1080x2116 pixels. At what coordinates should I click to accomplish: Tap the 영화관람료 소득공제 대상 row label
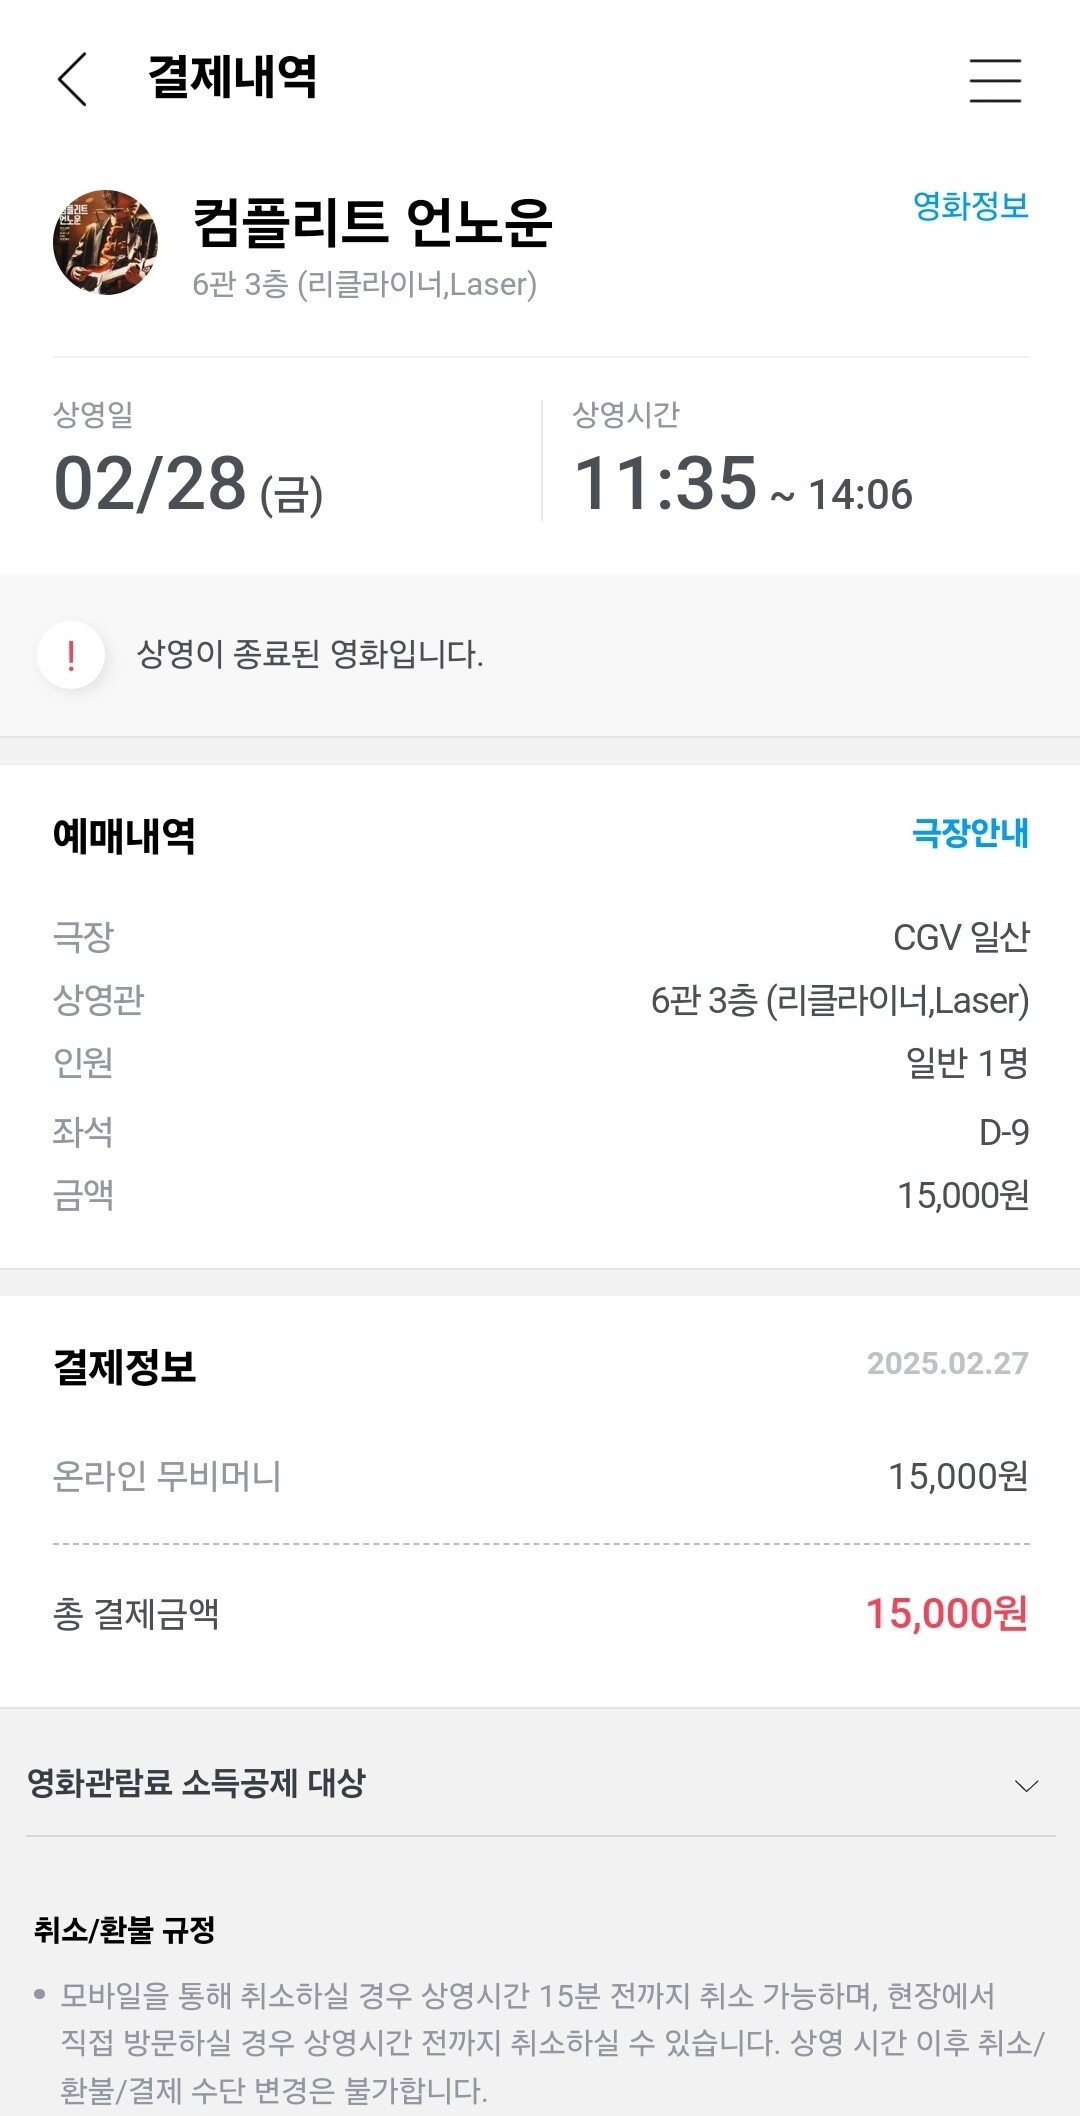pyautogui.click(x=196, y=1782)
